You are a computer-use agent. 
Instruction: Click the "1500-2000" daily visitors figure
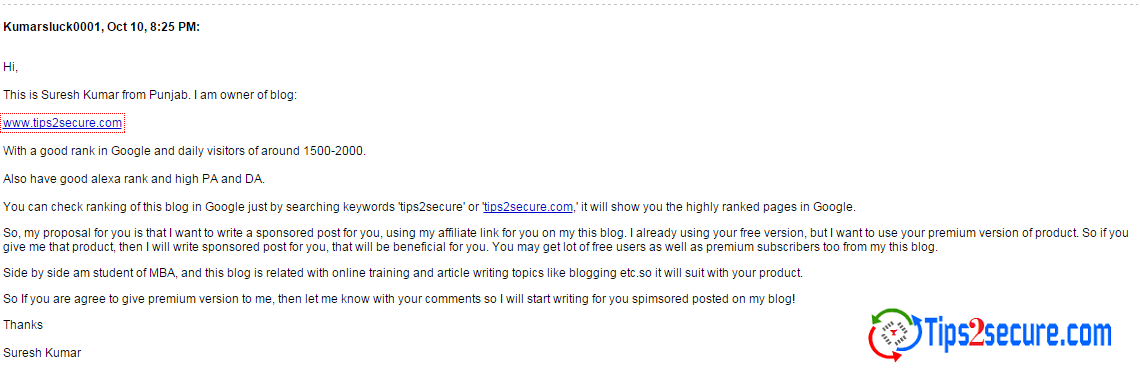click(x=337, y=151)
